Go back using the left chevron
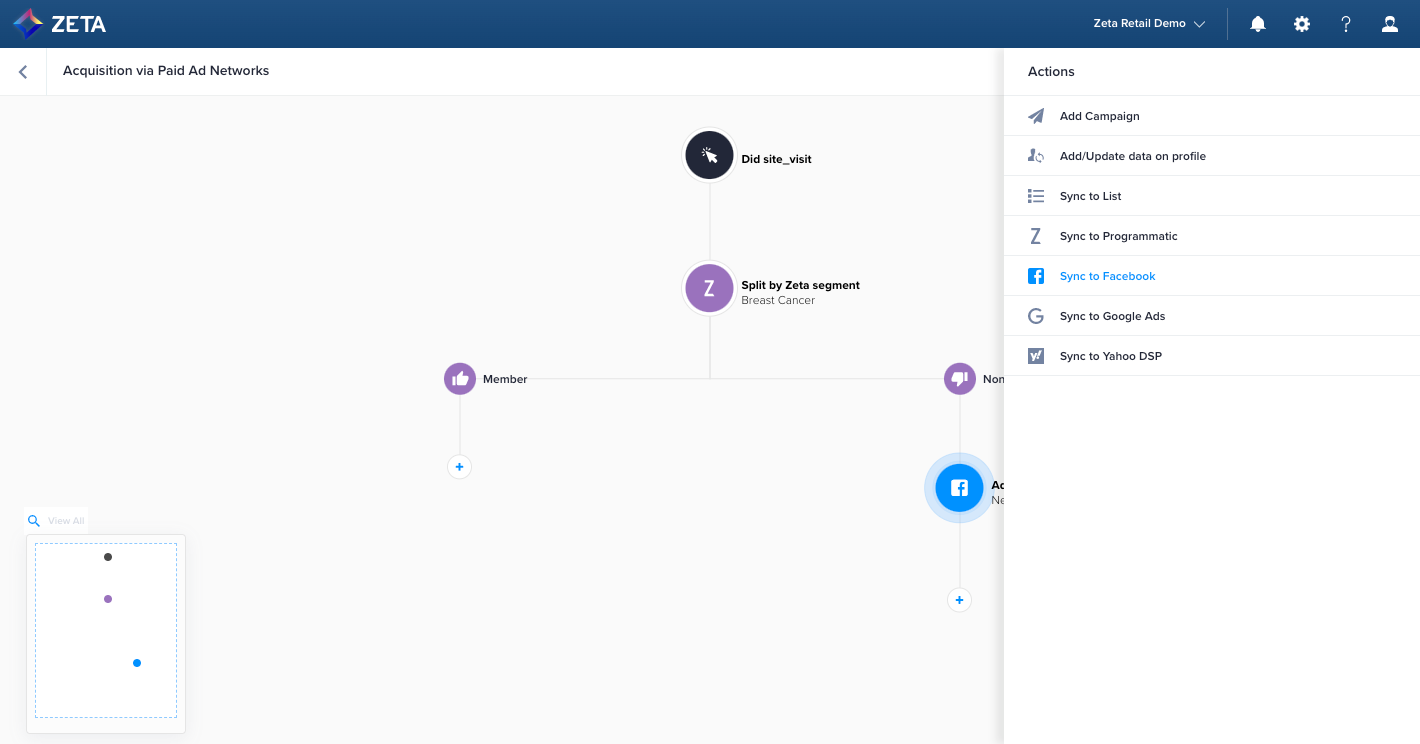Viewport: 1420px width, 744px height. (23, 72)
